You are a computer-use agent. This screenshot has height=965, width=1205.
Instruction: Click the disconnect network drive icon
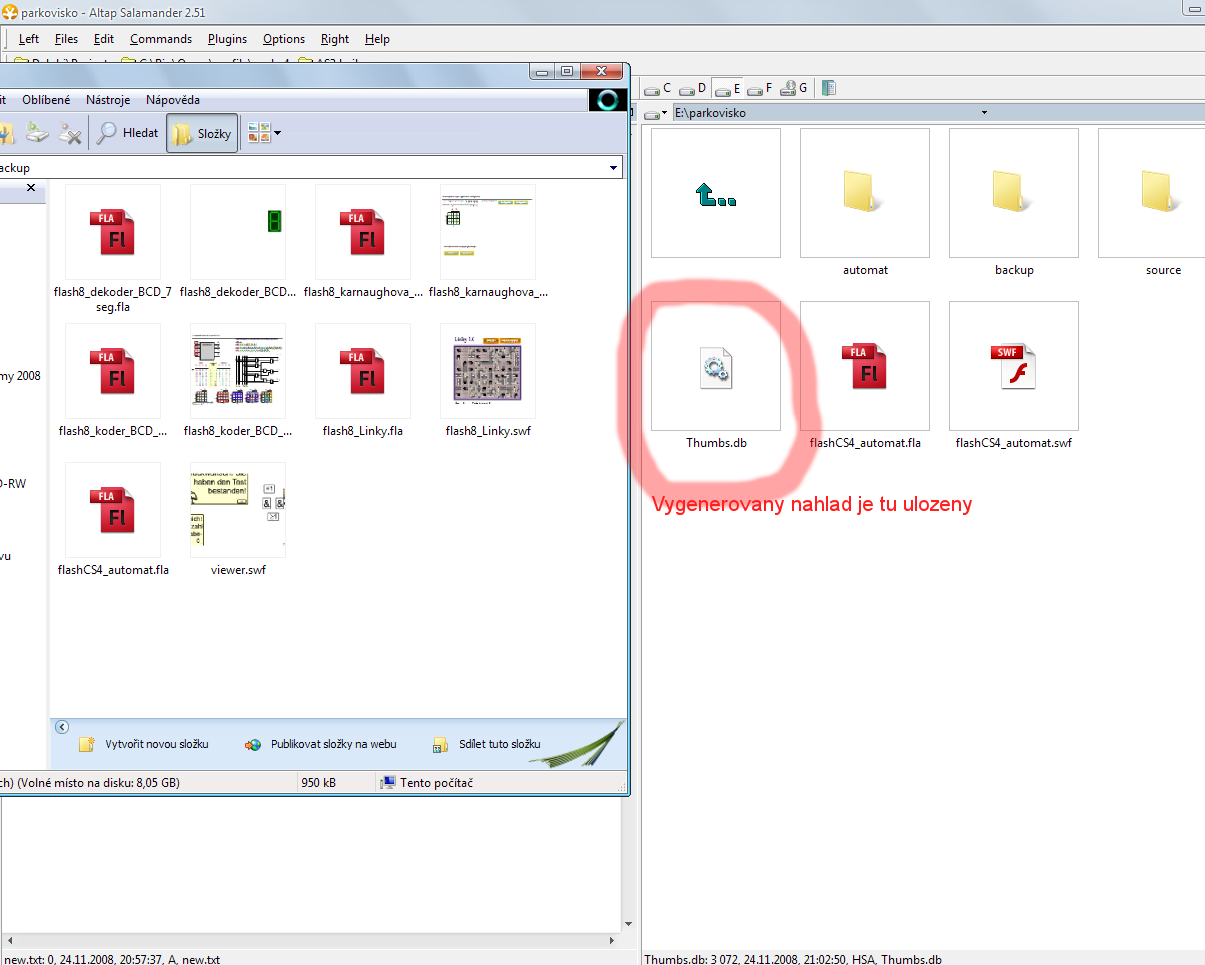[x=68, y=133]
